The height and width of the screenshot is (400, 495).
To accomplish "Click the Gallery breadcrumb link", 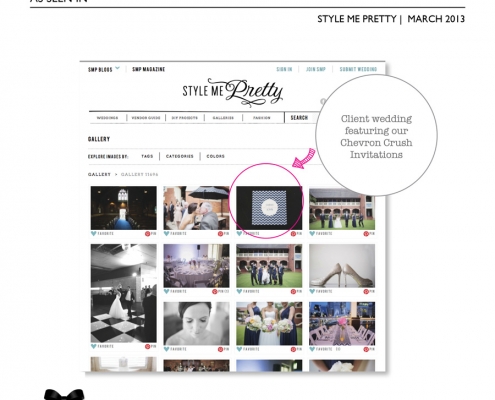I will [x=99, y=174].
